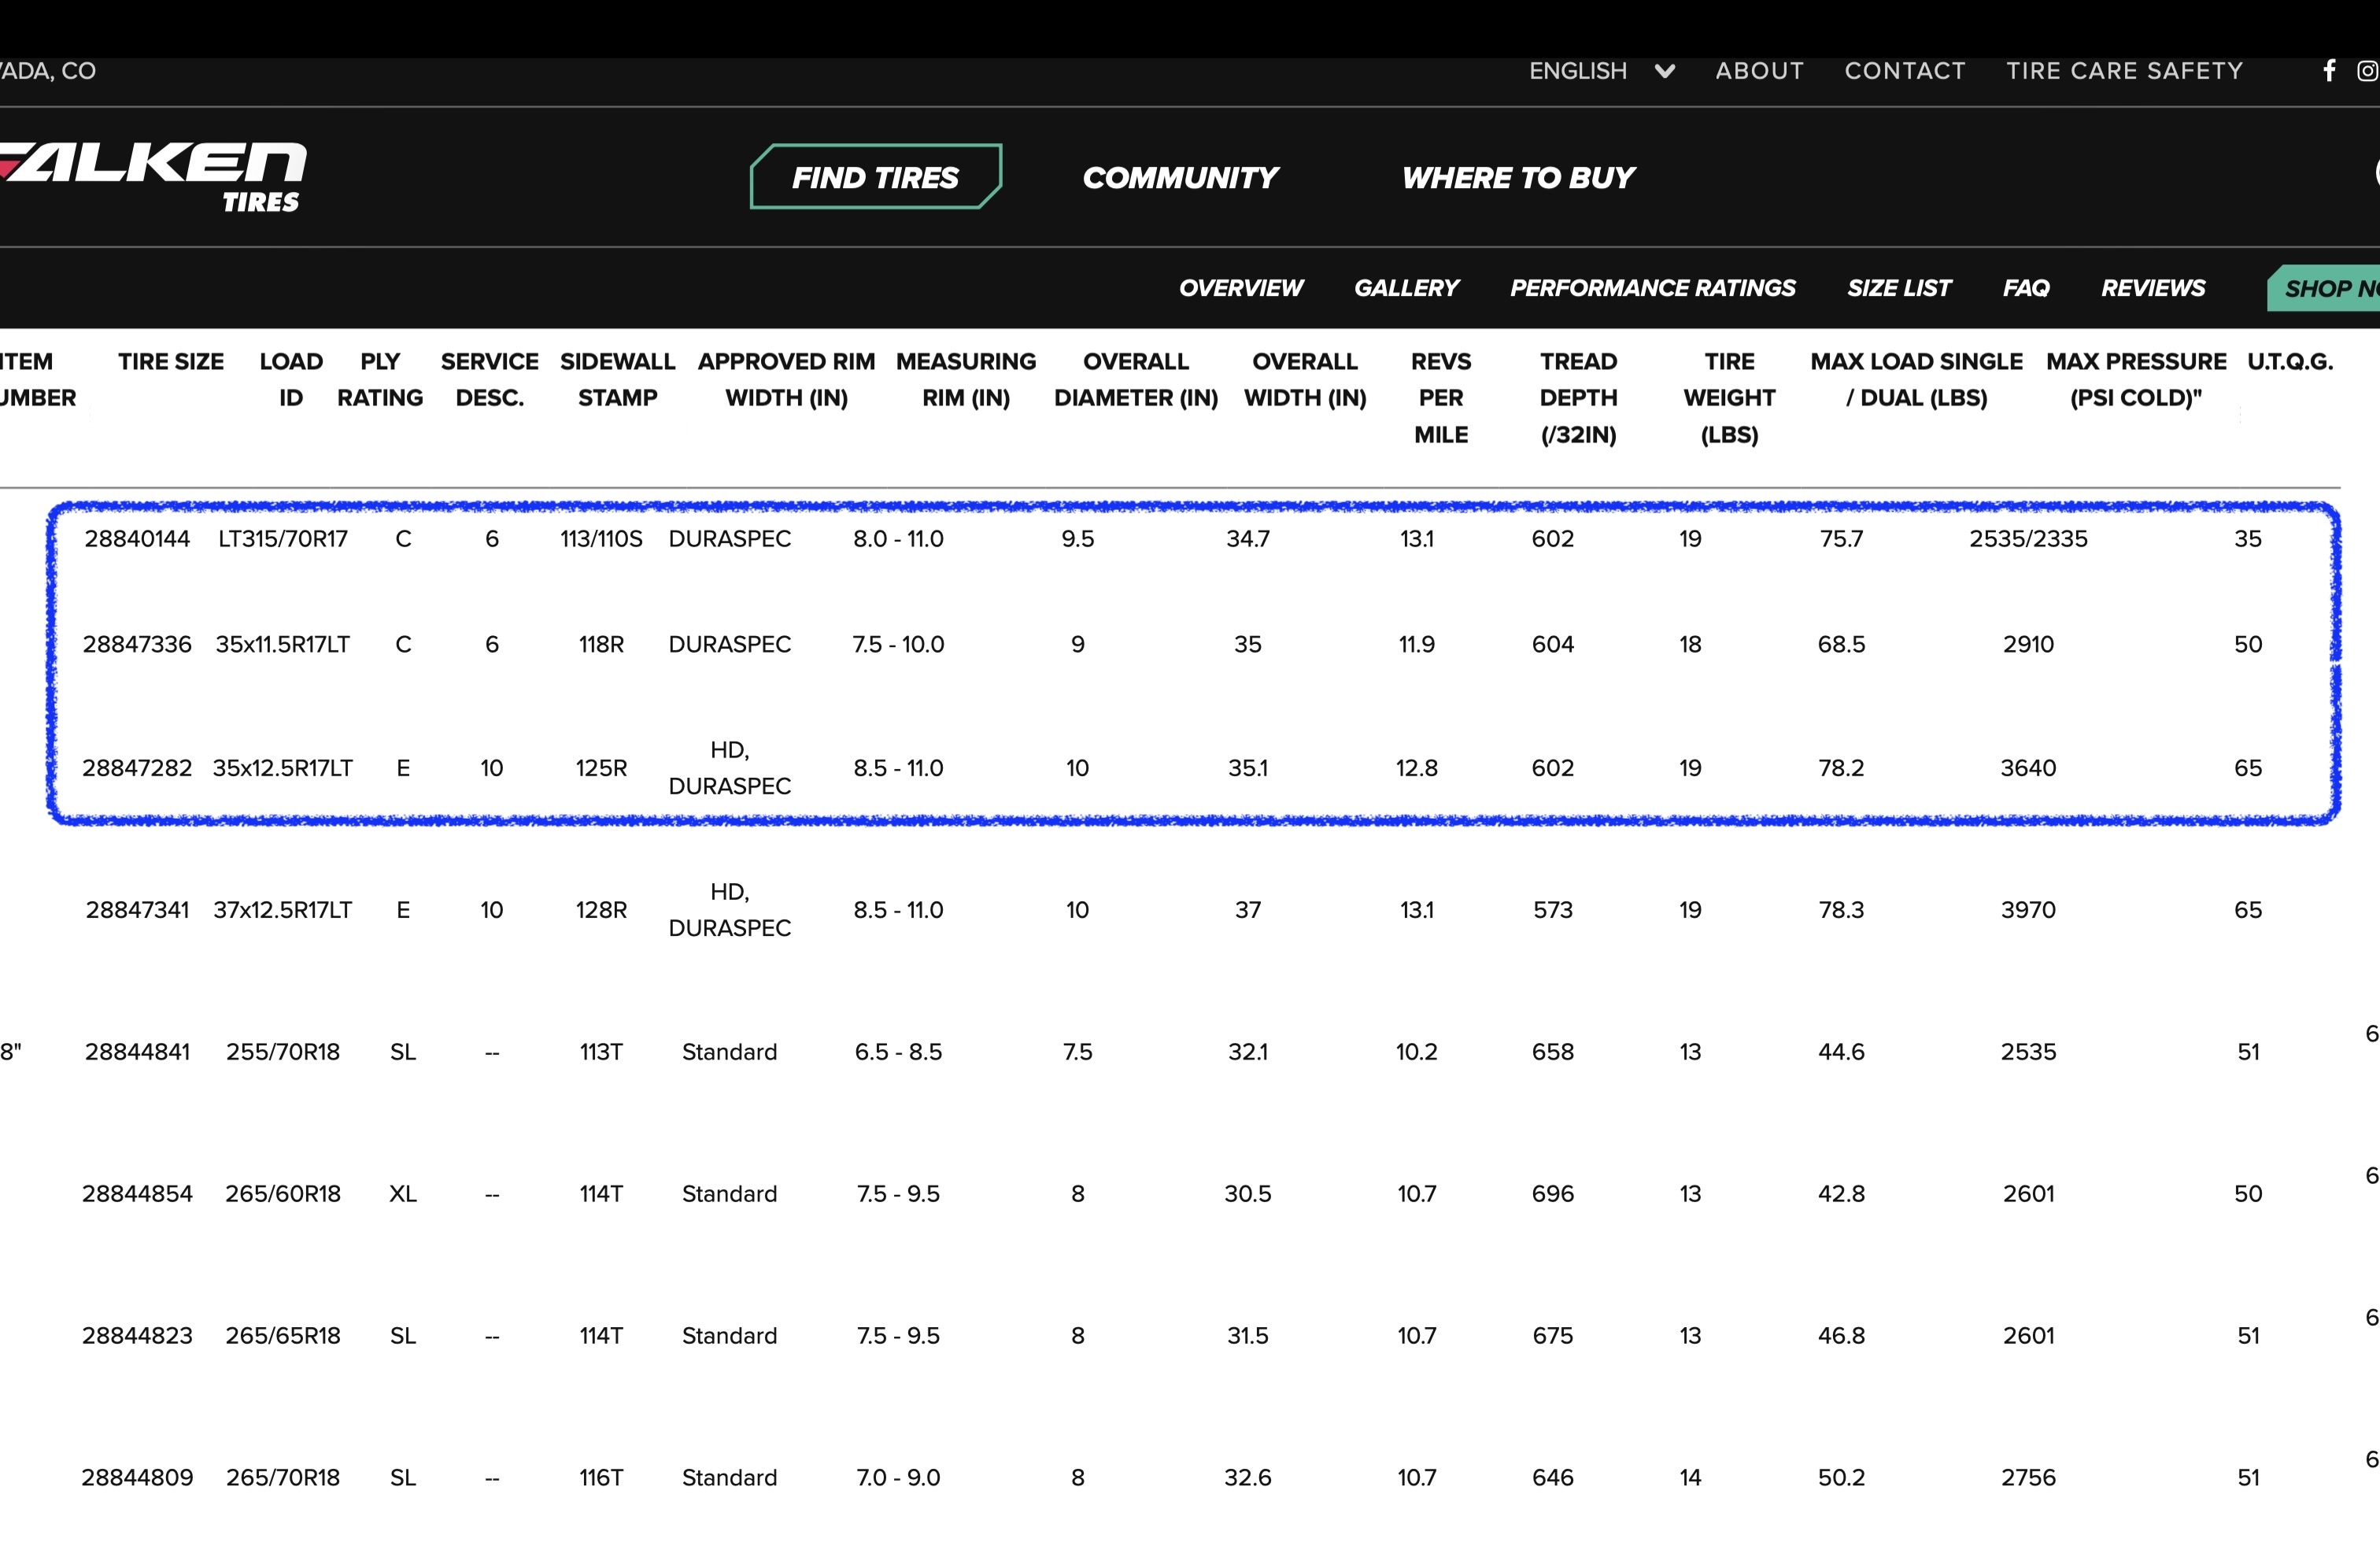The image size is (2380, 1546).
Task: Open TIRE CARE SAFETY page
Action: point(2124,71)
